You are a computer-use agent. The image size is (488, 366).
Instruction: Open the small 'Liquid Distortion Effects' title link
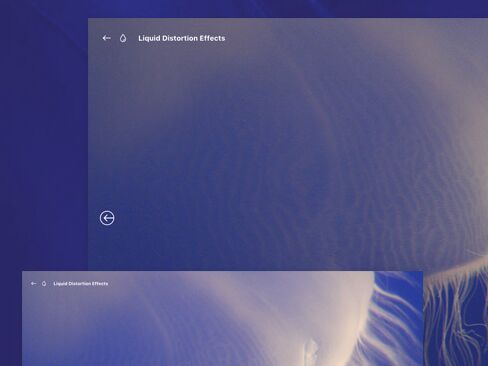click(x=81, y=284)
